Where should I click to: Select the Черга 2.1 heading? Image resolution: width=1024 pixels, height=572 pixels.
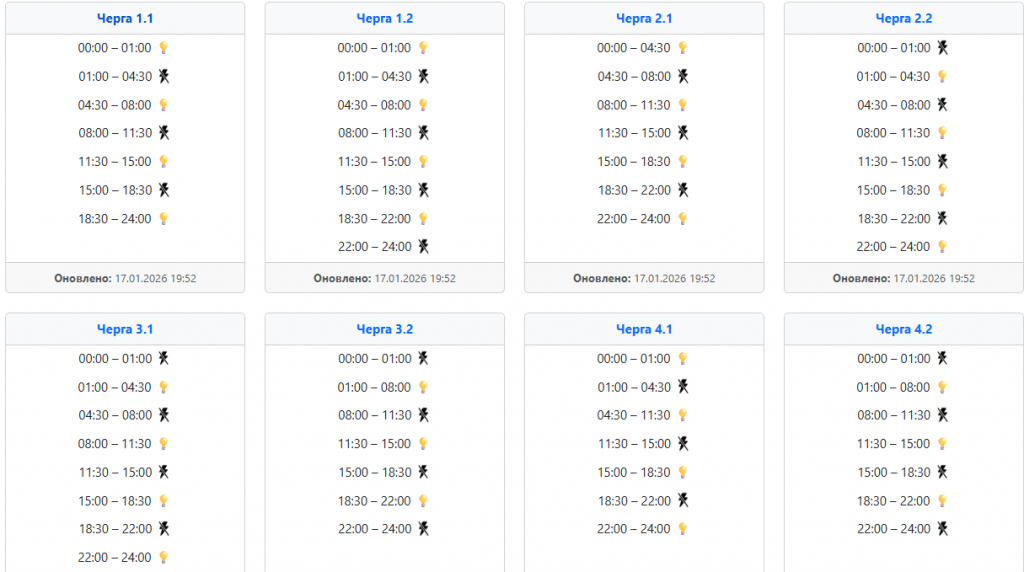click(644, 18)
